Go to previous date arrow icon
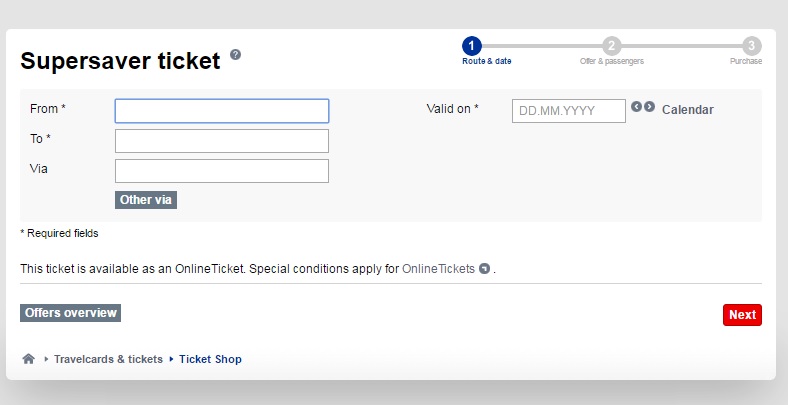 point(636,107)
